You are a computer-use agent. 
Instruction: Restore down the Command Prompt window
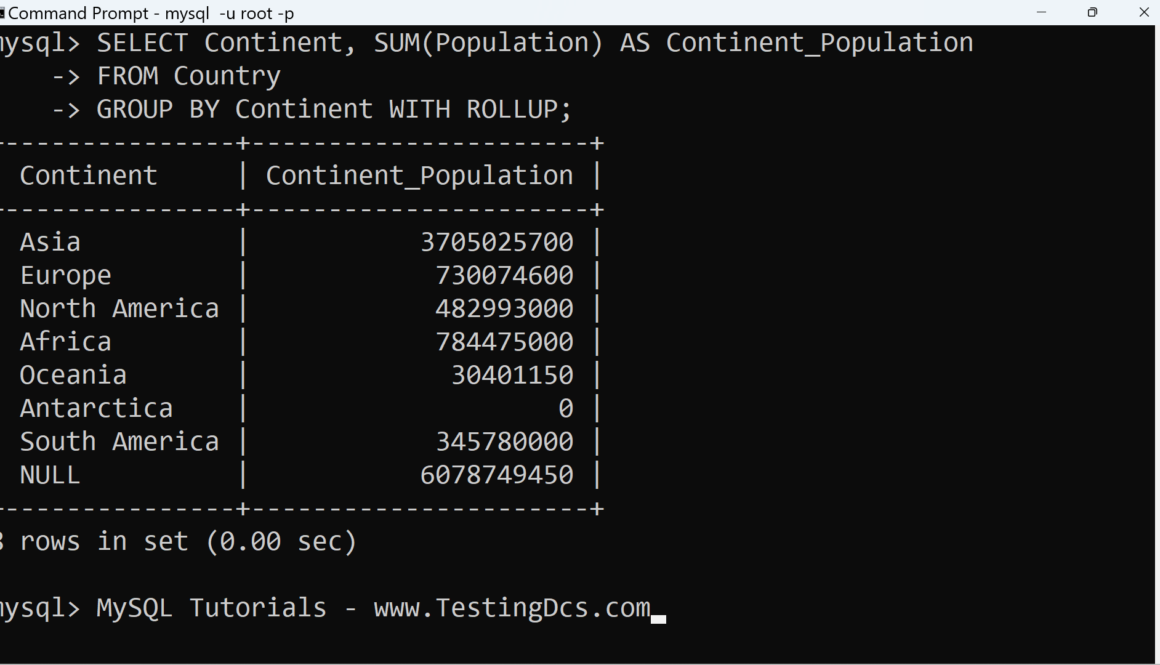click(x=1092, y=13)
